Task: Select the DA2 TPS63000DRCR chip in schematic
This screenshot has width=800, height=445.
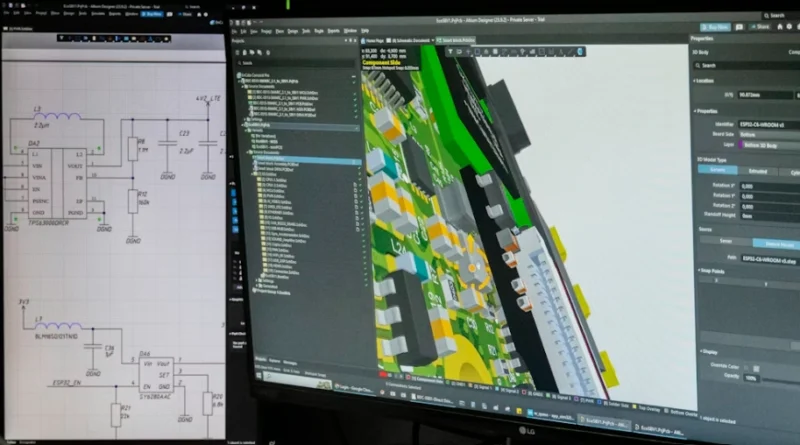Action: click(58, 183)
